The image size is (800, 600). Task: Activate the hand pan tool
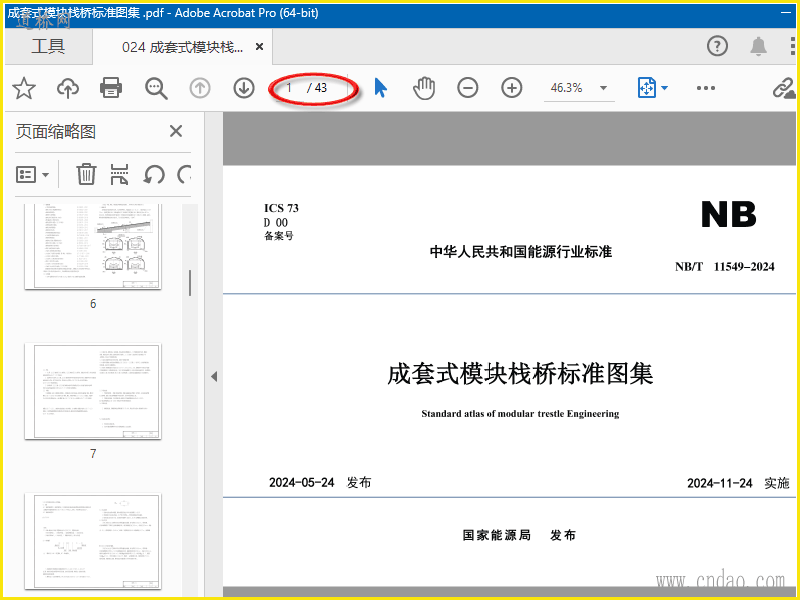click(424, 88)
